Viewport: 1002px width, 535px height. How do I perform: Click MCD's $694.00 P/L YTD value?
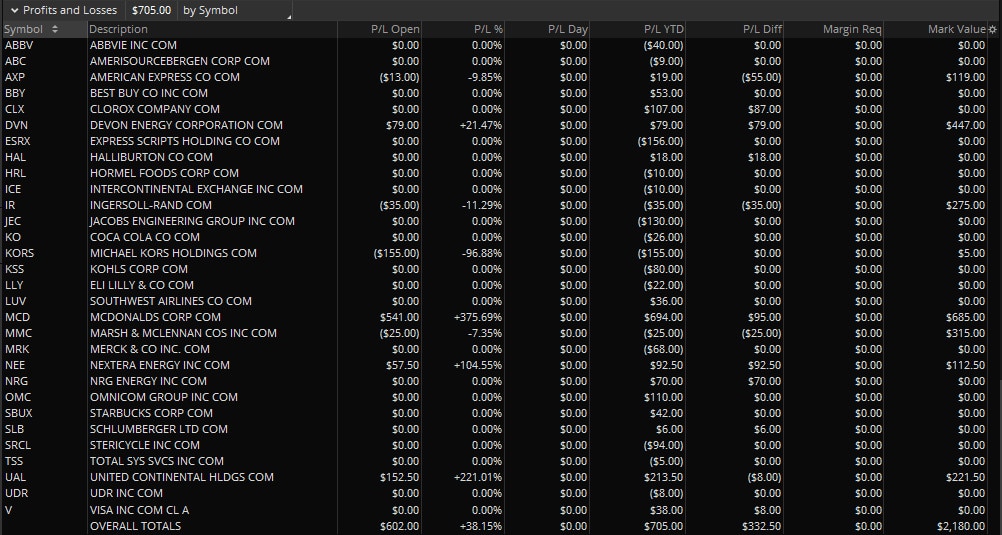(x=663, y=317)
